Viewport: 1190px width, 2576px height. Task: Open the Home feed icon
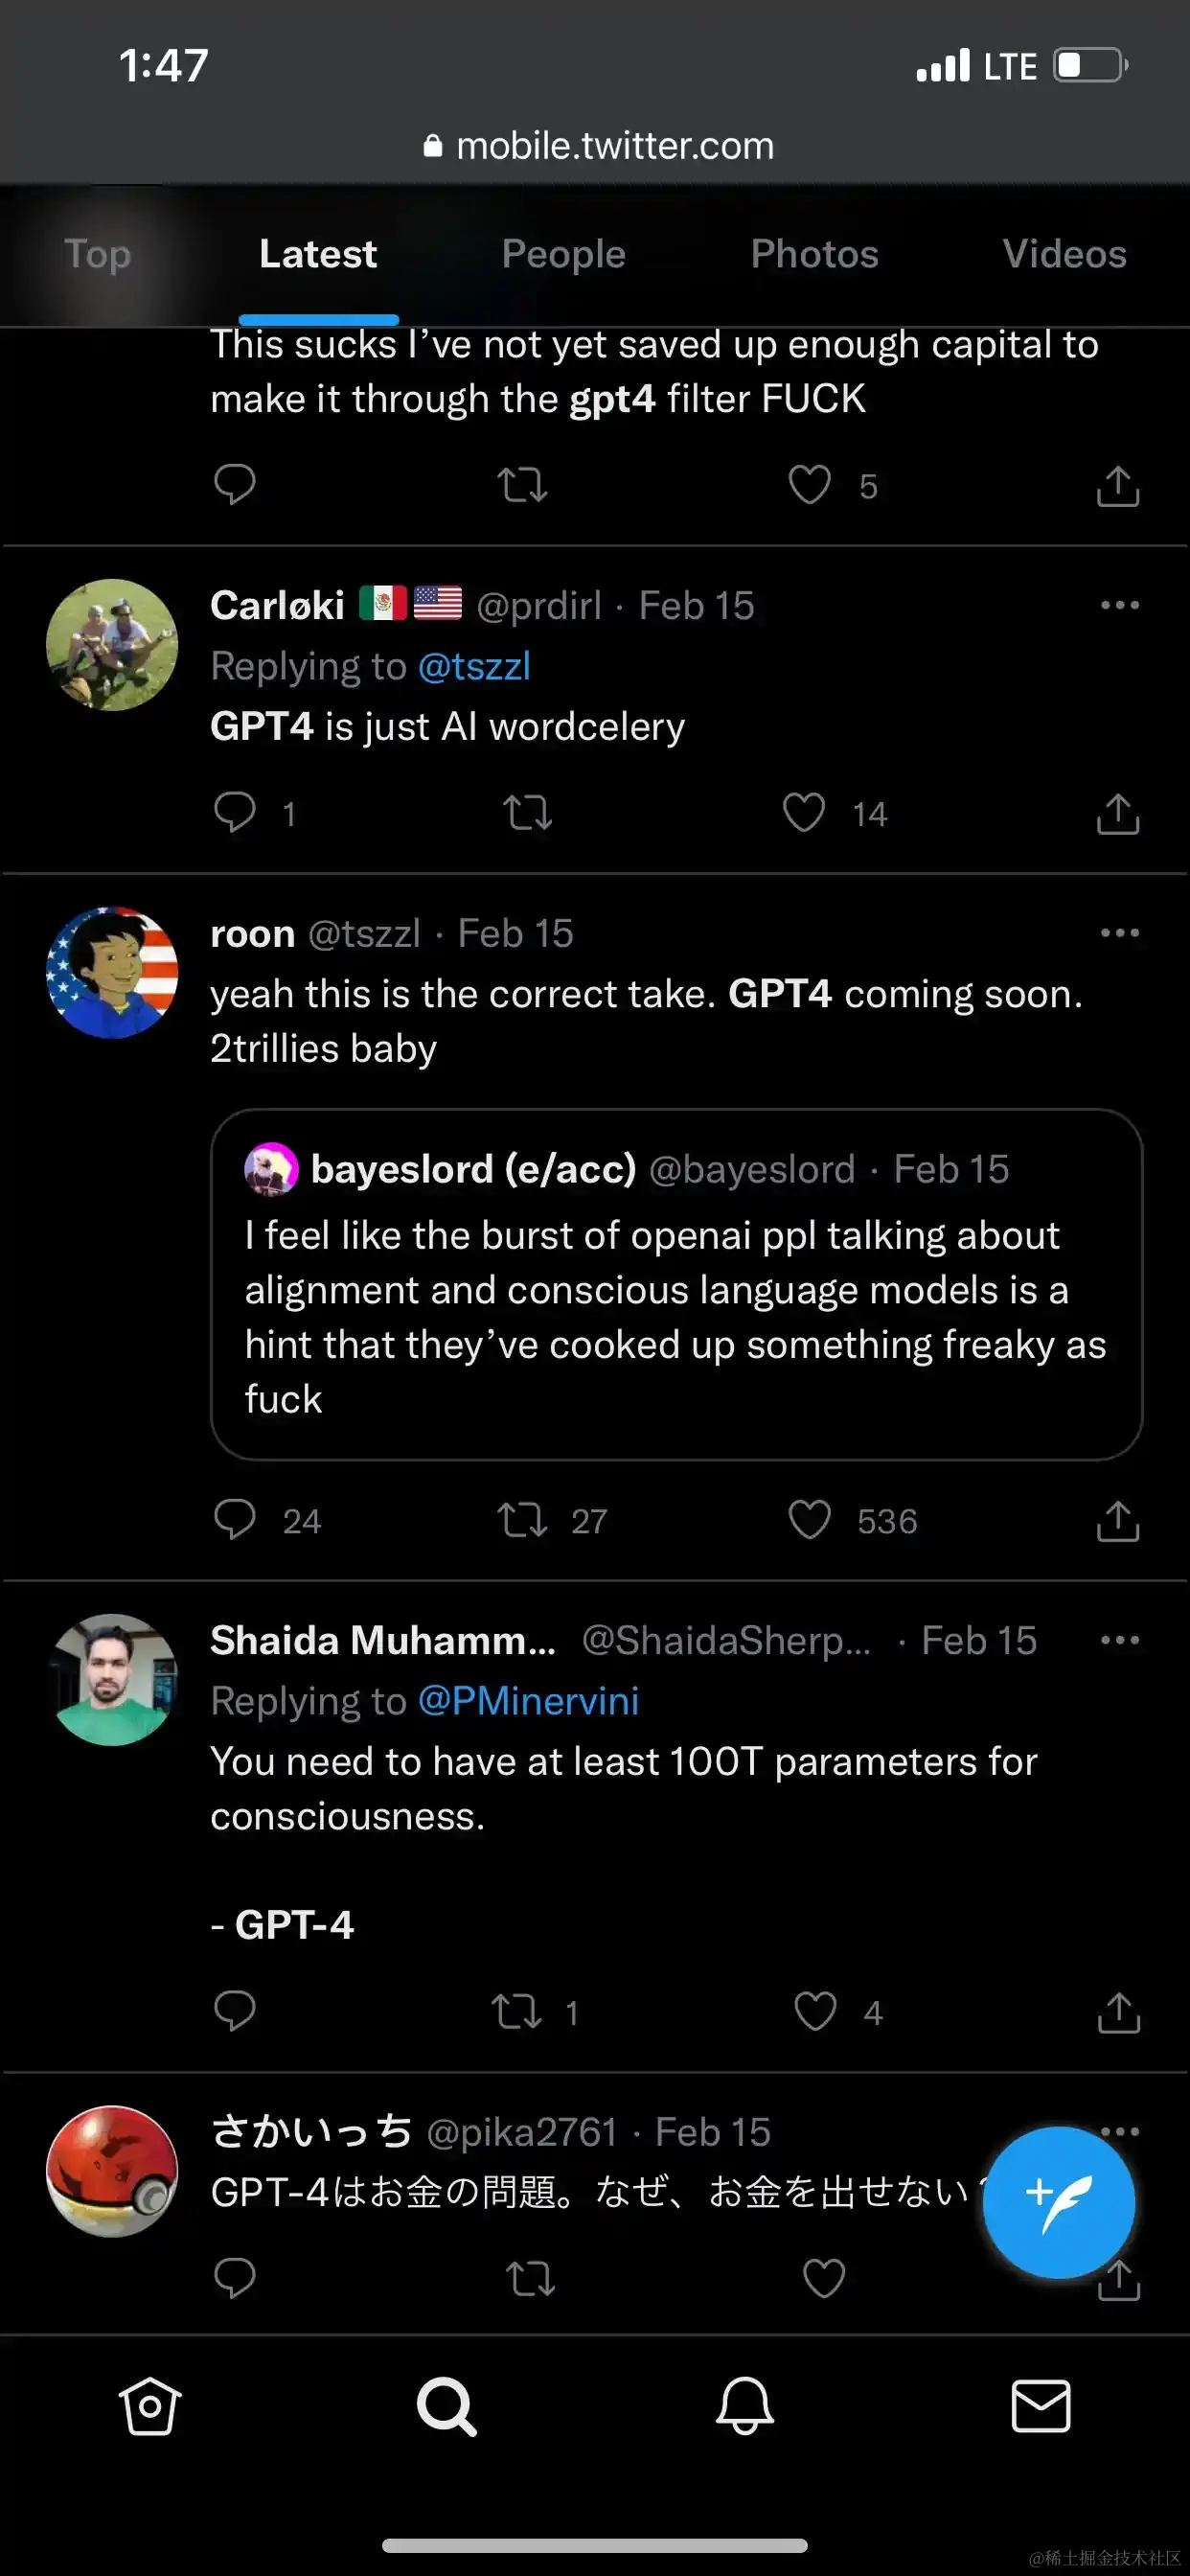click(x=150, y=2406)
